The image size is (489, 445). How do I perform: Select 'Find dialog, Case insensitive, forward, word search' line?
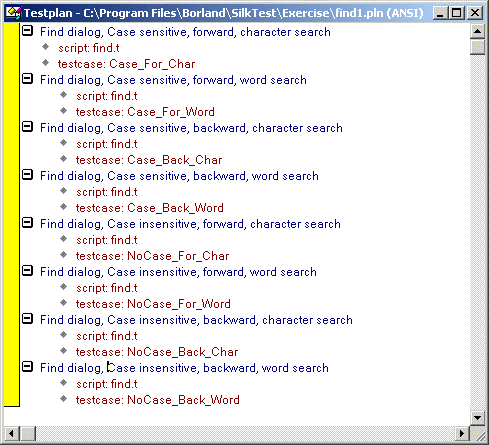click(x=178, y=272)
